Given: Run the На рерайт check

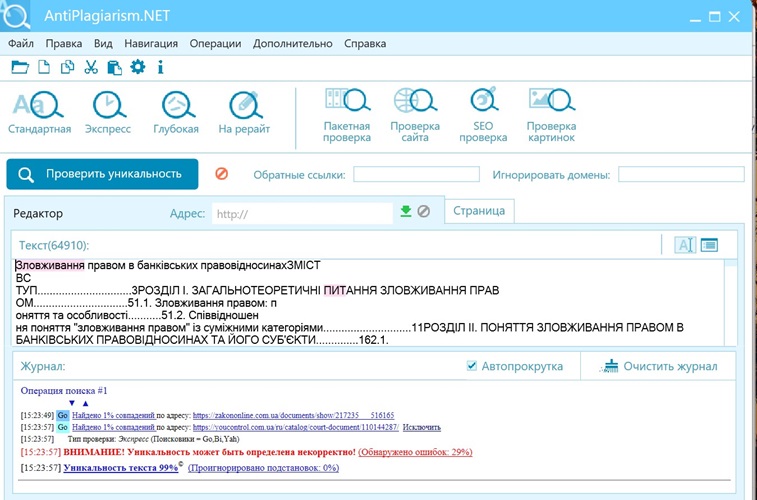Looking at the screenshot, I should click(244, 112).
